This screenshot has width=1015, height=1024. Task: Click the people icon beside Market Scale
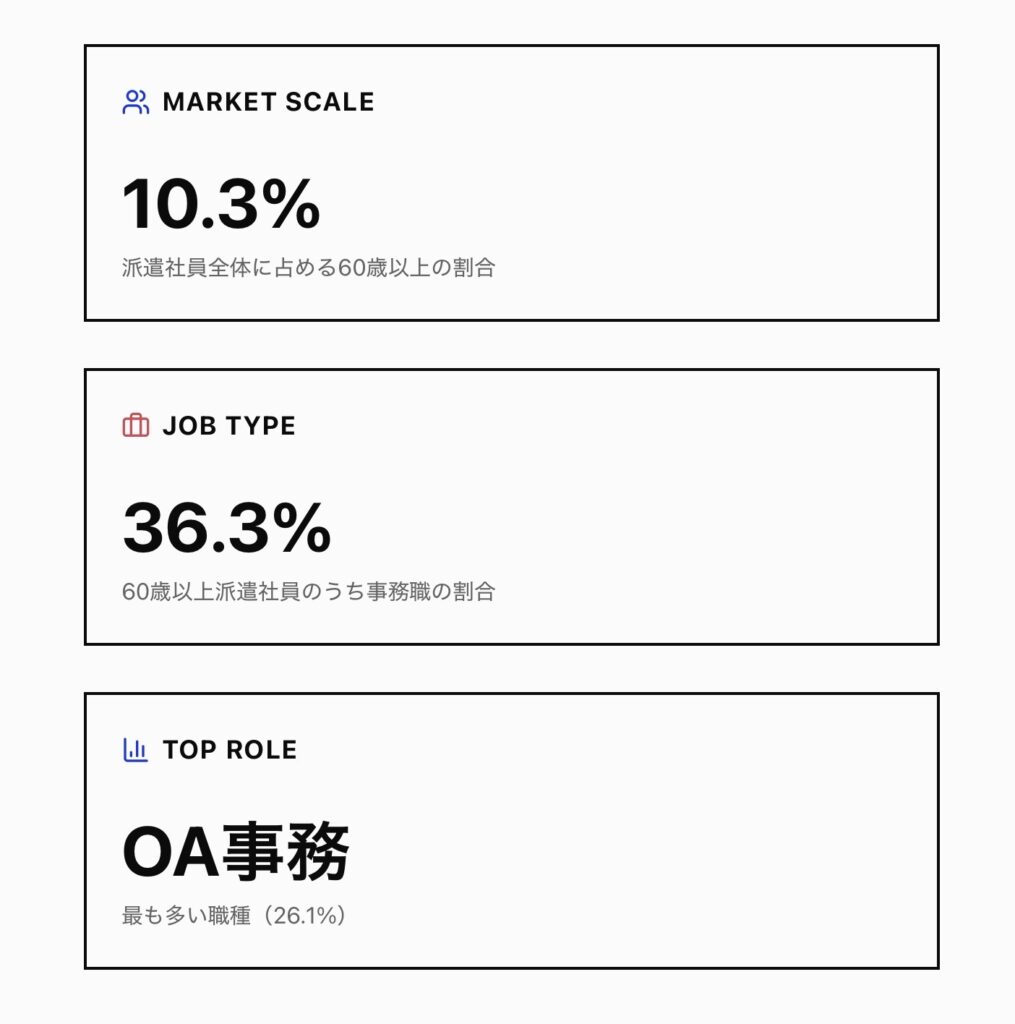135,102
